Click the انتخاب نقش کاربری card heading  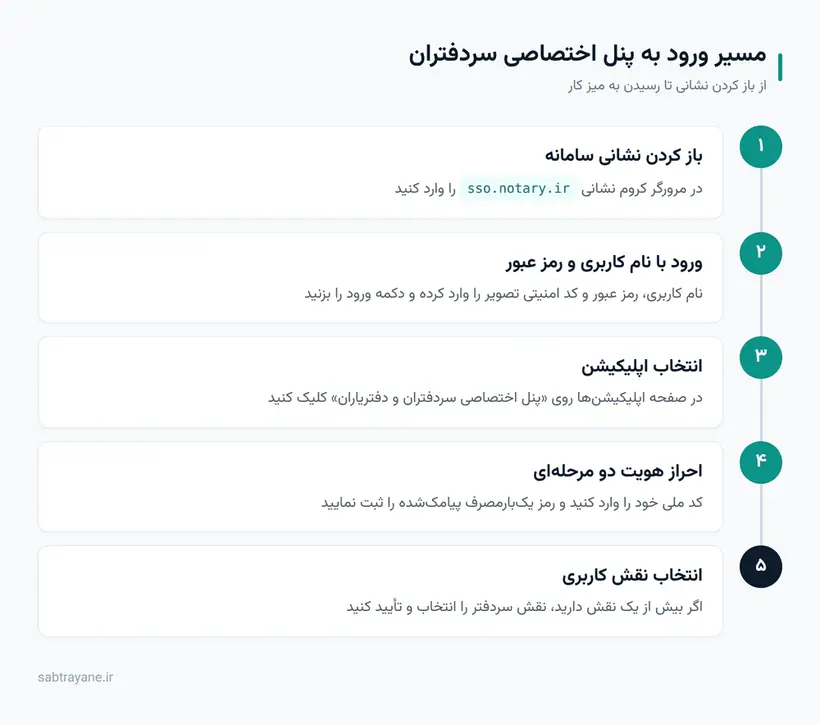[x=632, y=575]
